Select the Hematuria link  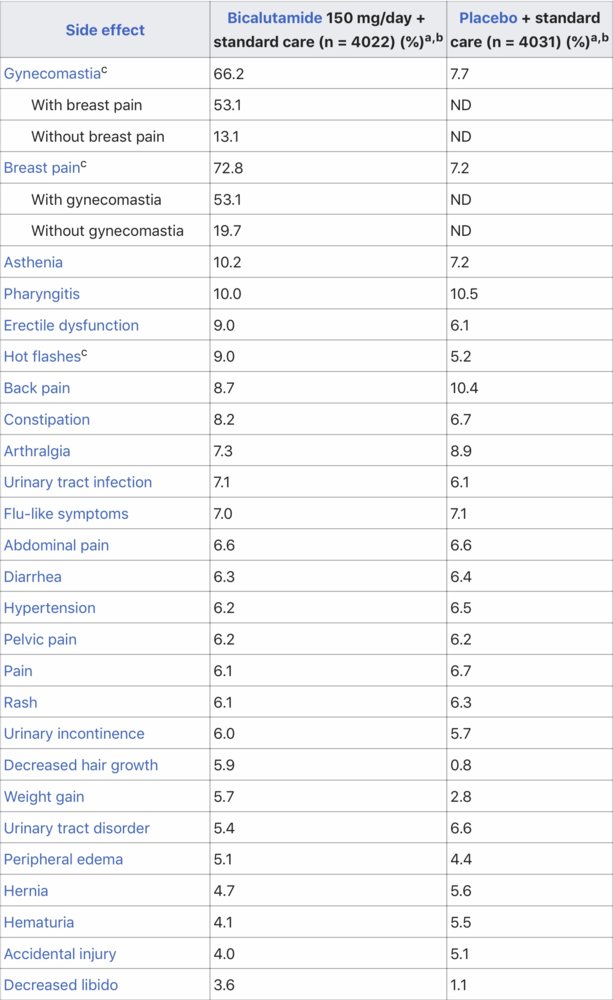click(x=39, y=922)
